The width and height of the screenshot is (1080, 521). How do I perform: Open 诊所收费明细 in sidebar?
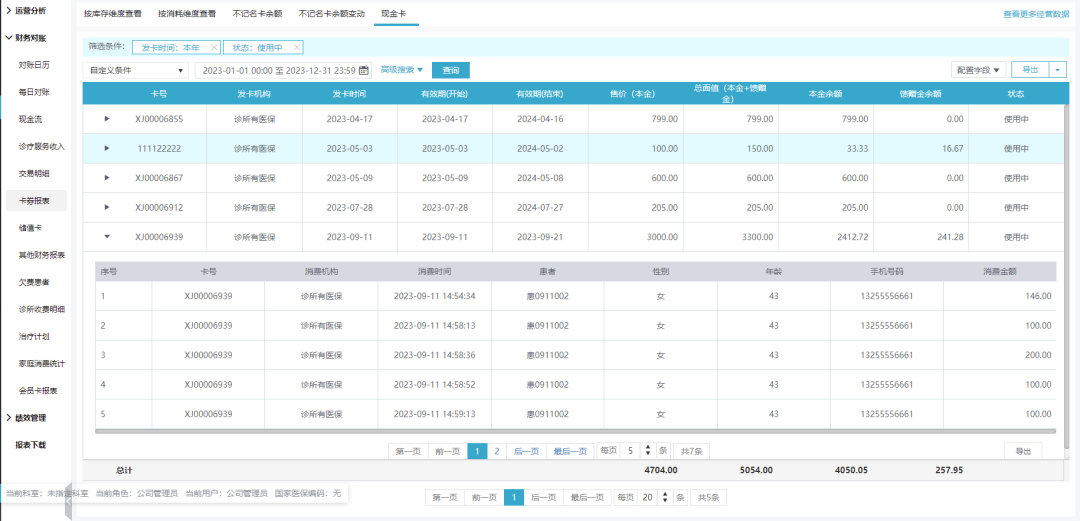click(41, 309)
